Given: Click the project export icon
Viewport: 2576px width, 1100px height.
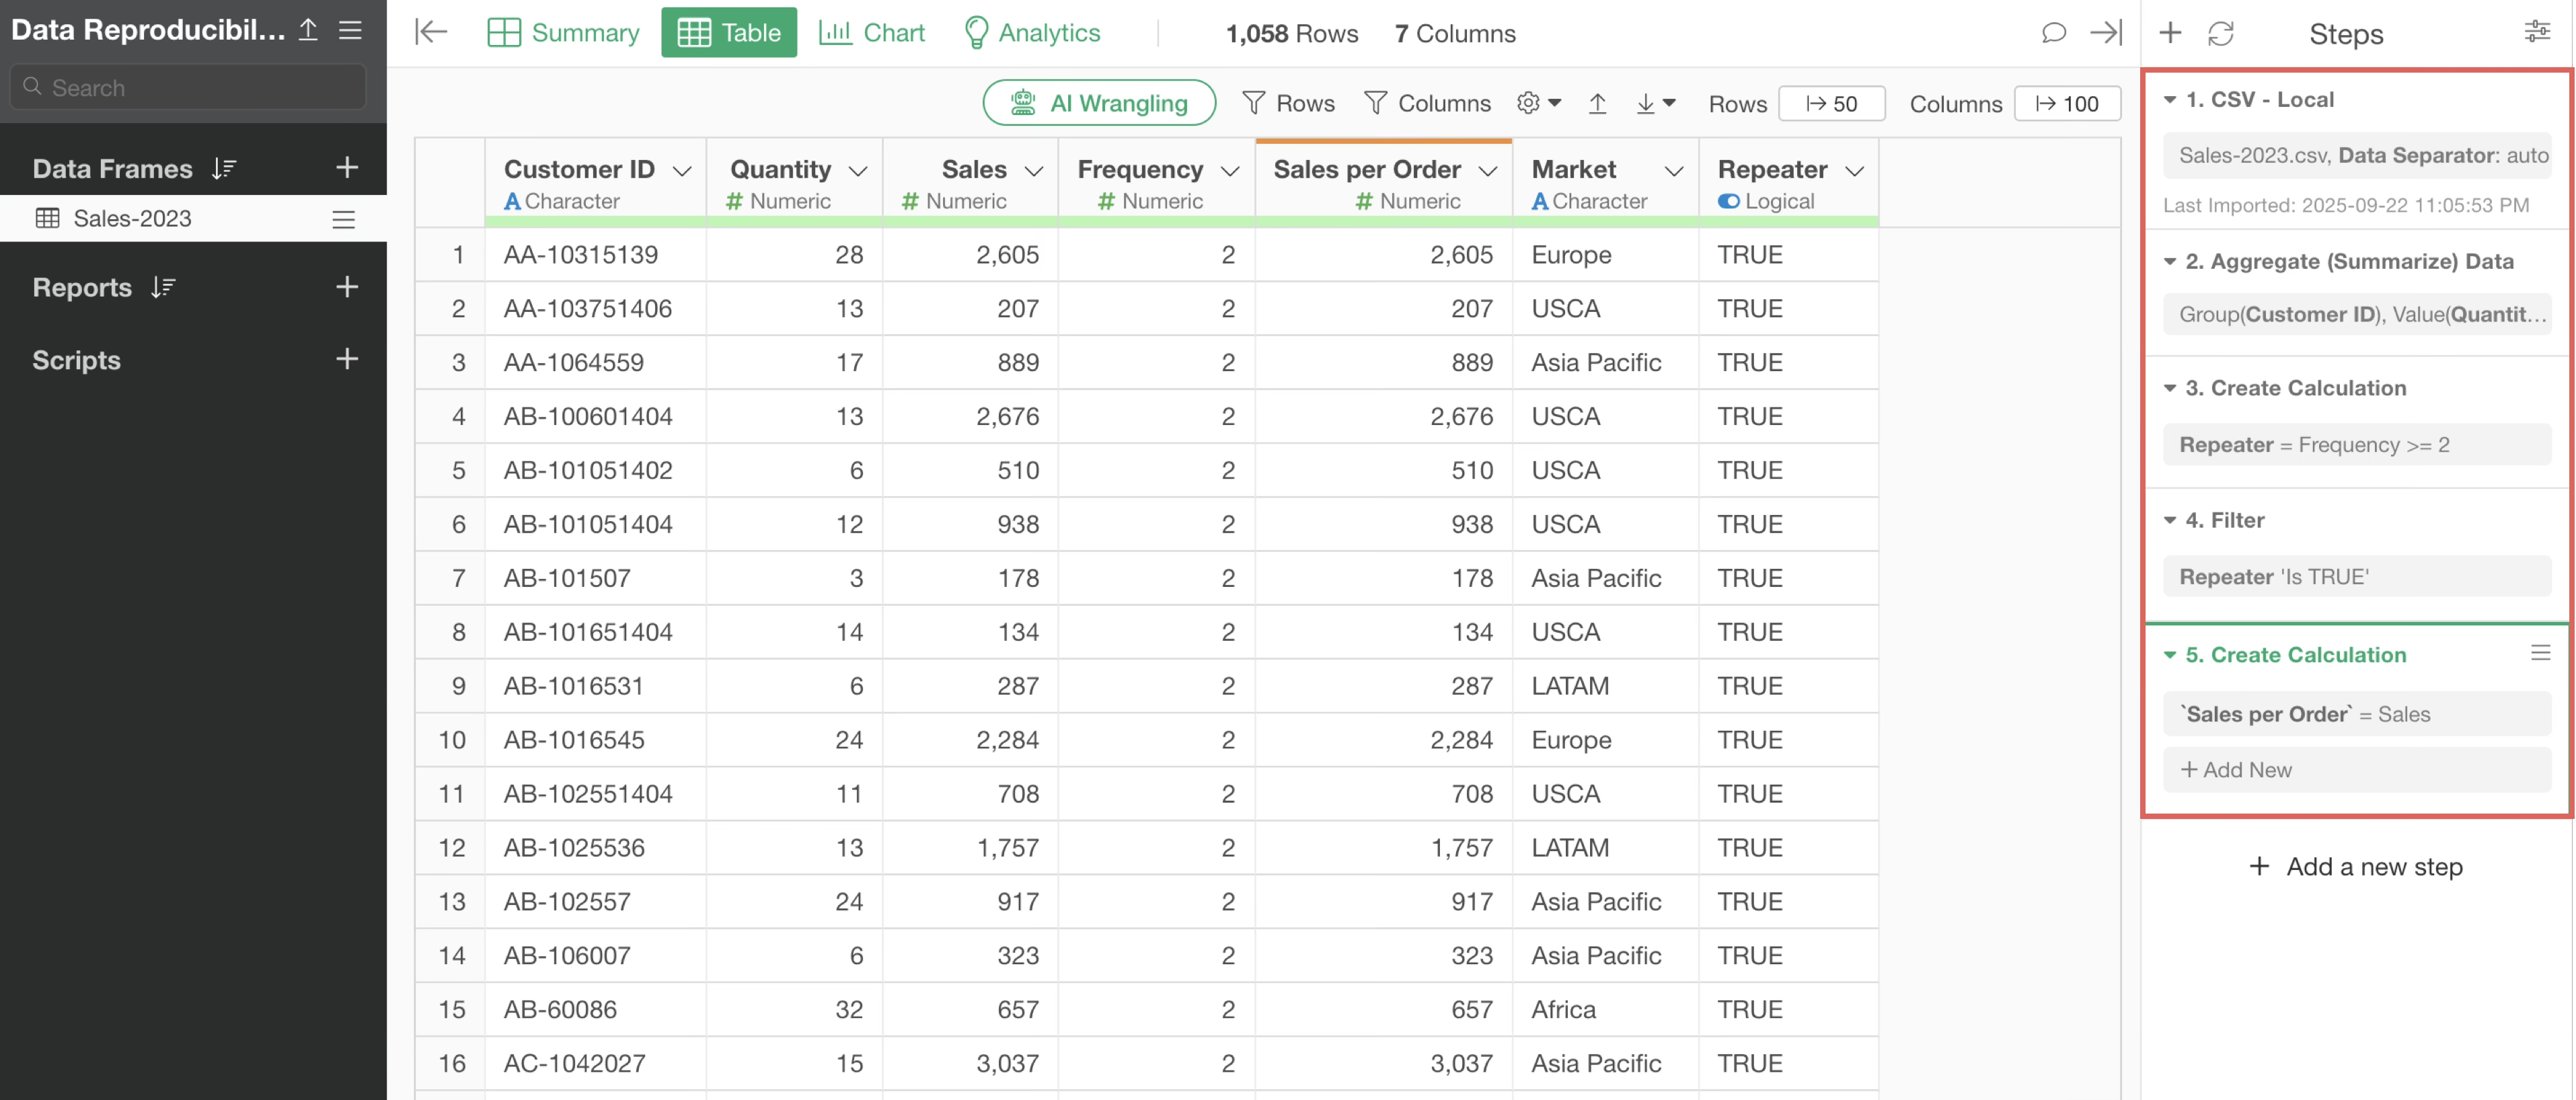Looking at the screenshot, I should tap(308, 30).
